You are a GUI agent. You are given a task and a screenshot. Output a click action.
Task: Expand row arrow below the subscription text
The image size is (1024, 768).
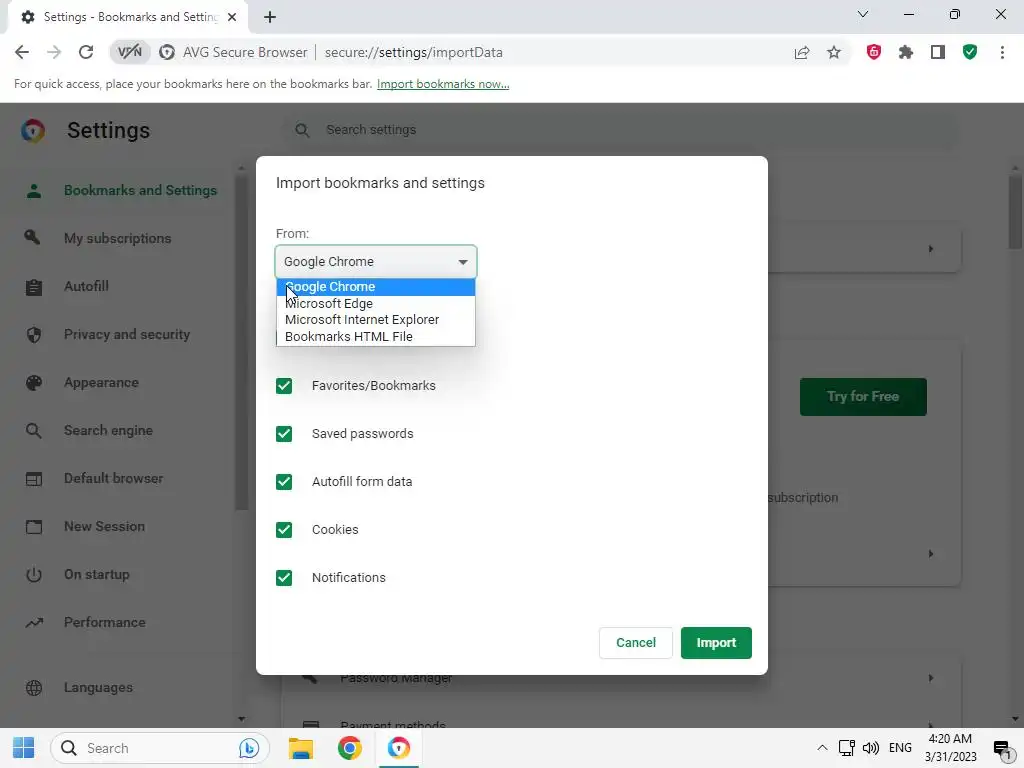click(931, 554)
